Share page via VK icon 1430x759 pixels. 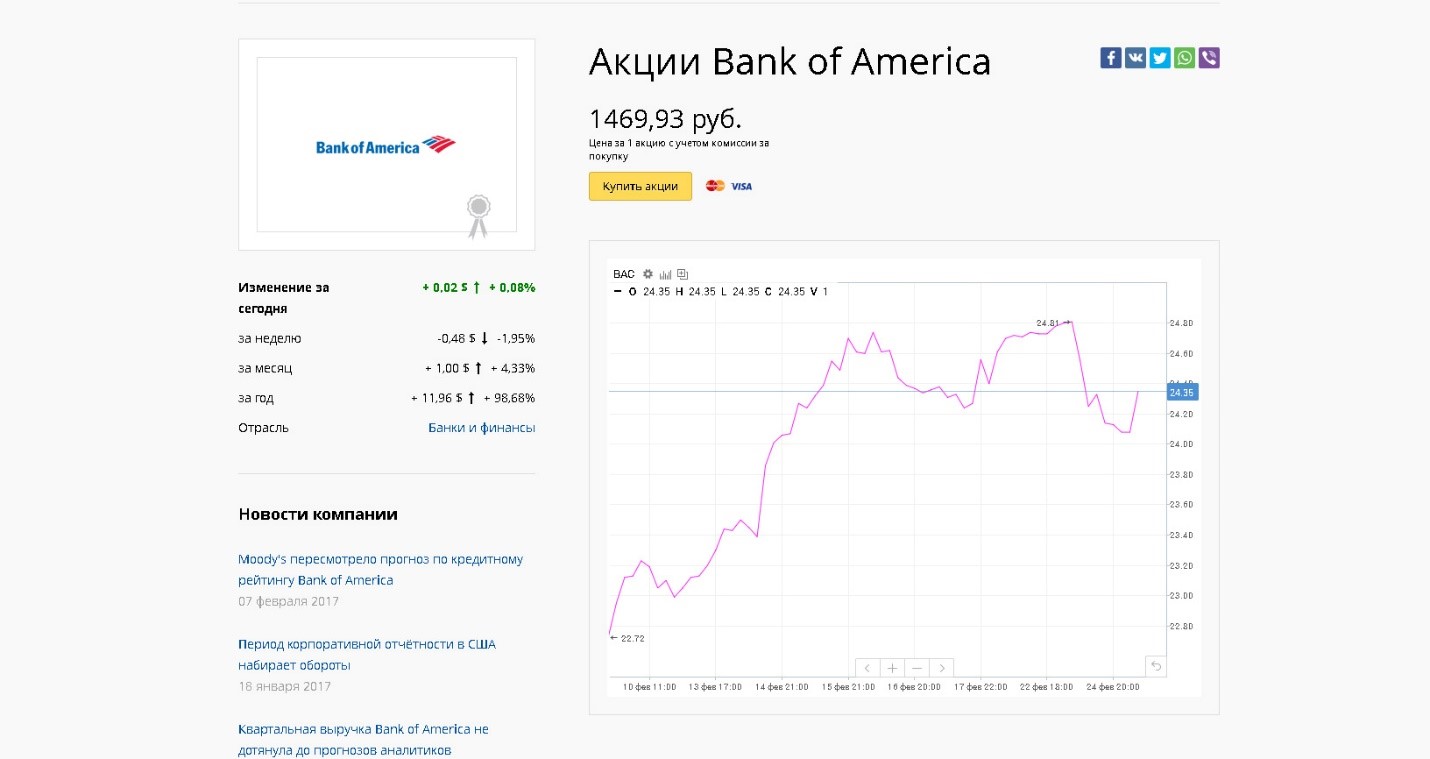(x=1135, y=58)
